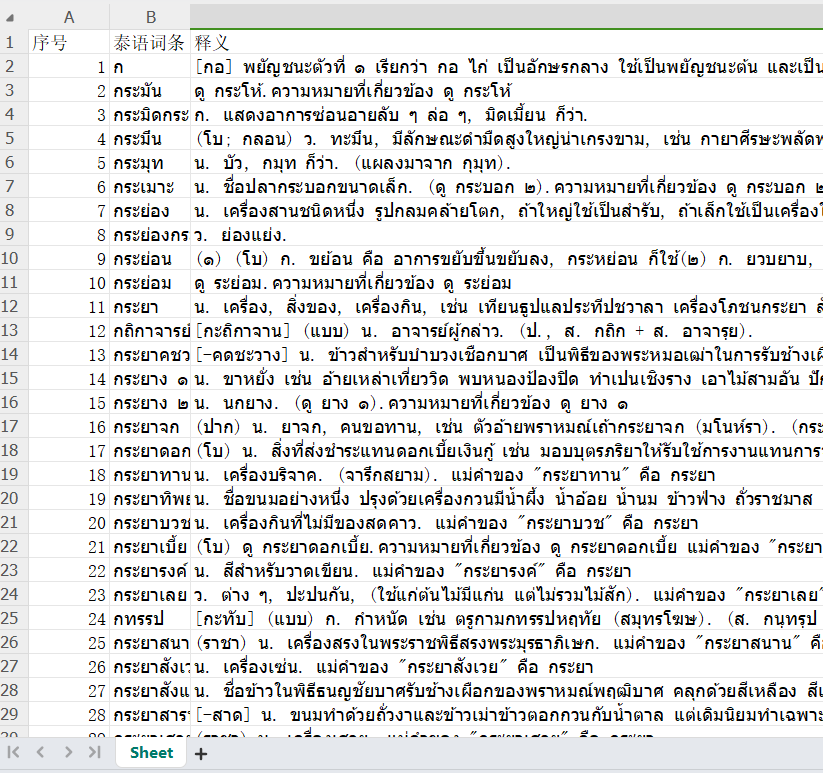Select cell กระย่อม in column B
Viewport: 823px width, 773px height.
point(150,283)
